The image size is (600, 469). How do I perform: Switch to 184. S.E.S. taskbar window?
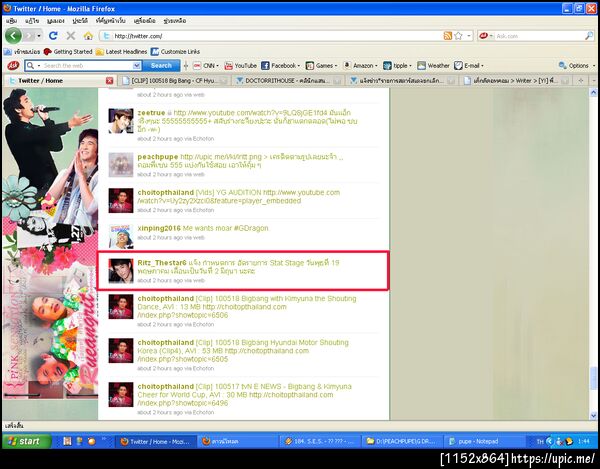point(320,441)
